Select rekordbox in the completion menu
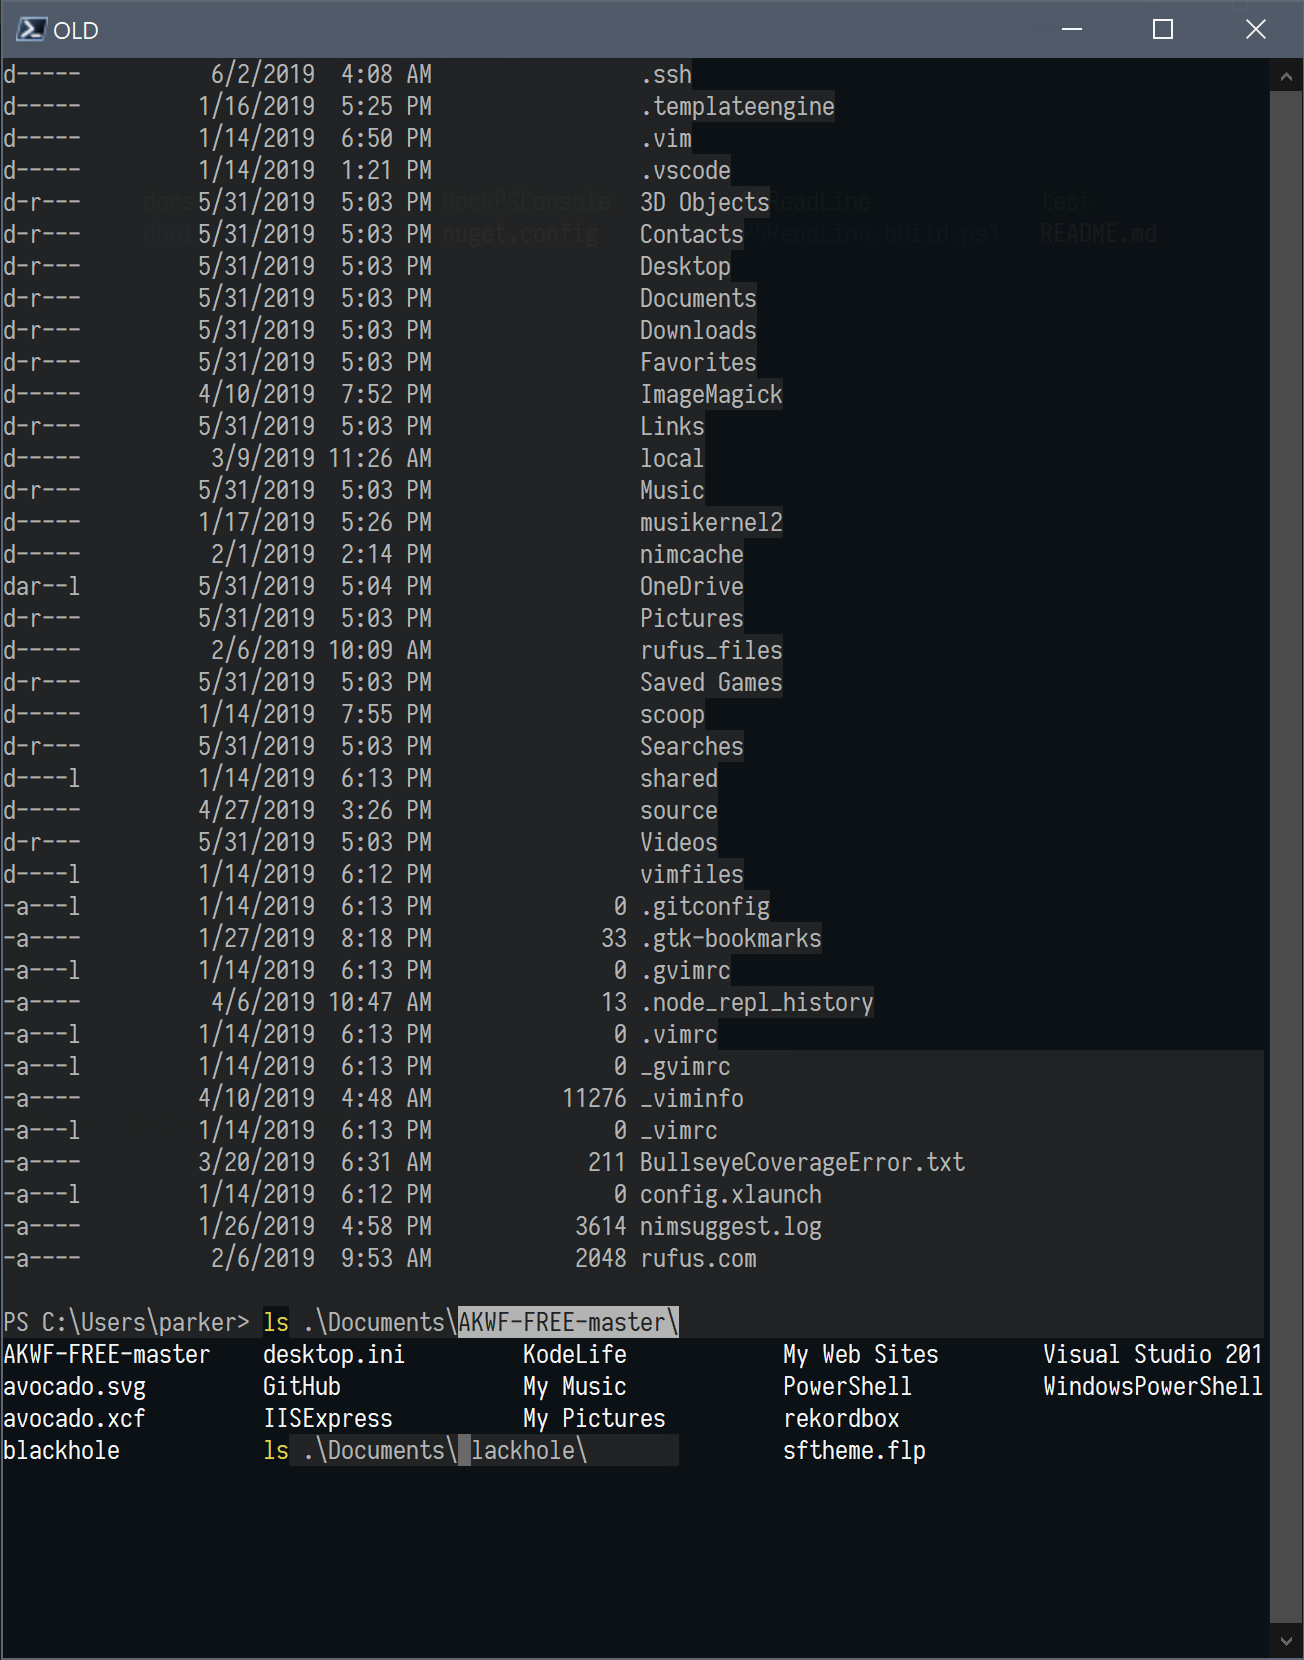1304x1660 pixels. point(841,1419)
